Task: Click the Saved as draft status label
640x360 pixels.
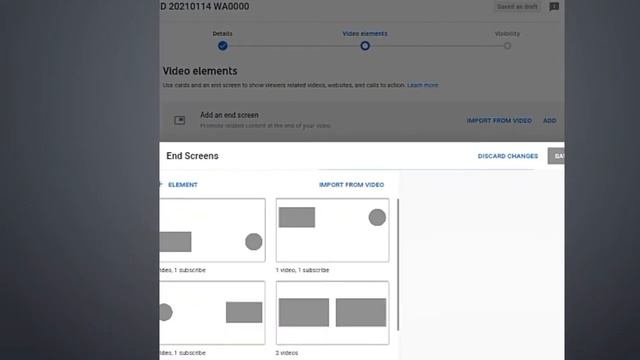Action: click(517, 7)
